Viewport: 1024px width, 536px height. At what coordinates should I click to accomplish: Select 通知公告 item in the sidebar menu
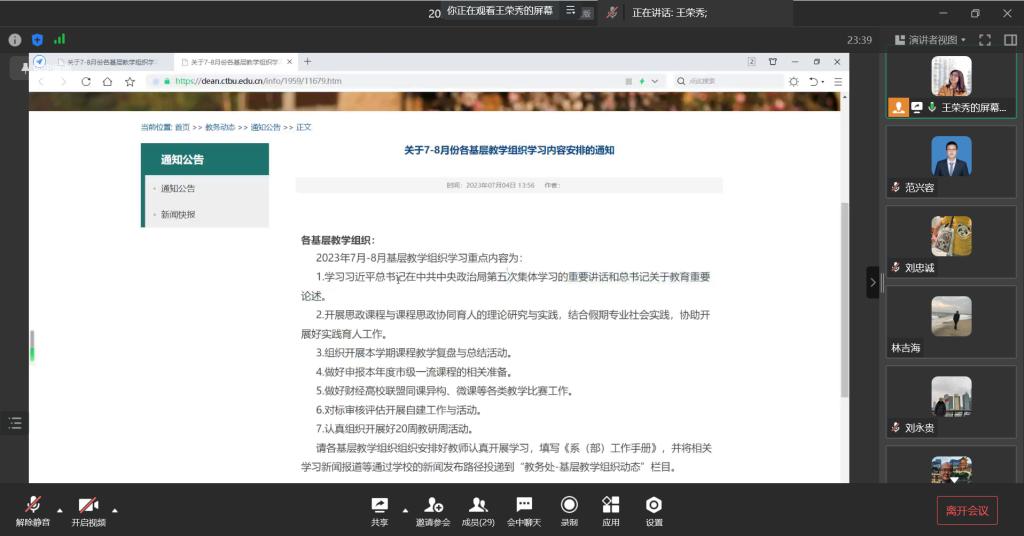(x=178, y=188)
